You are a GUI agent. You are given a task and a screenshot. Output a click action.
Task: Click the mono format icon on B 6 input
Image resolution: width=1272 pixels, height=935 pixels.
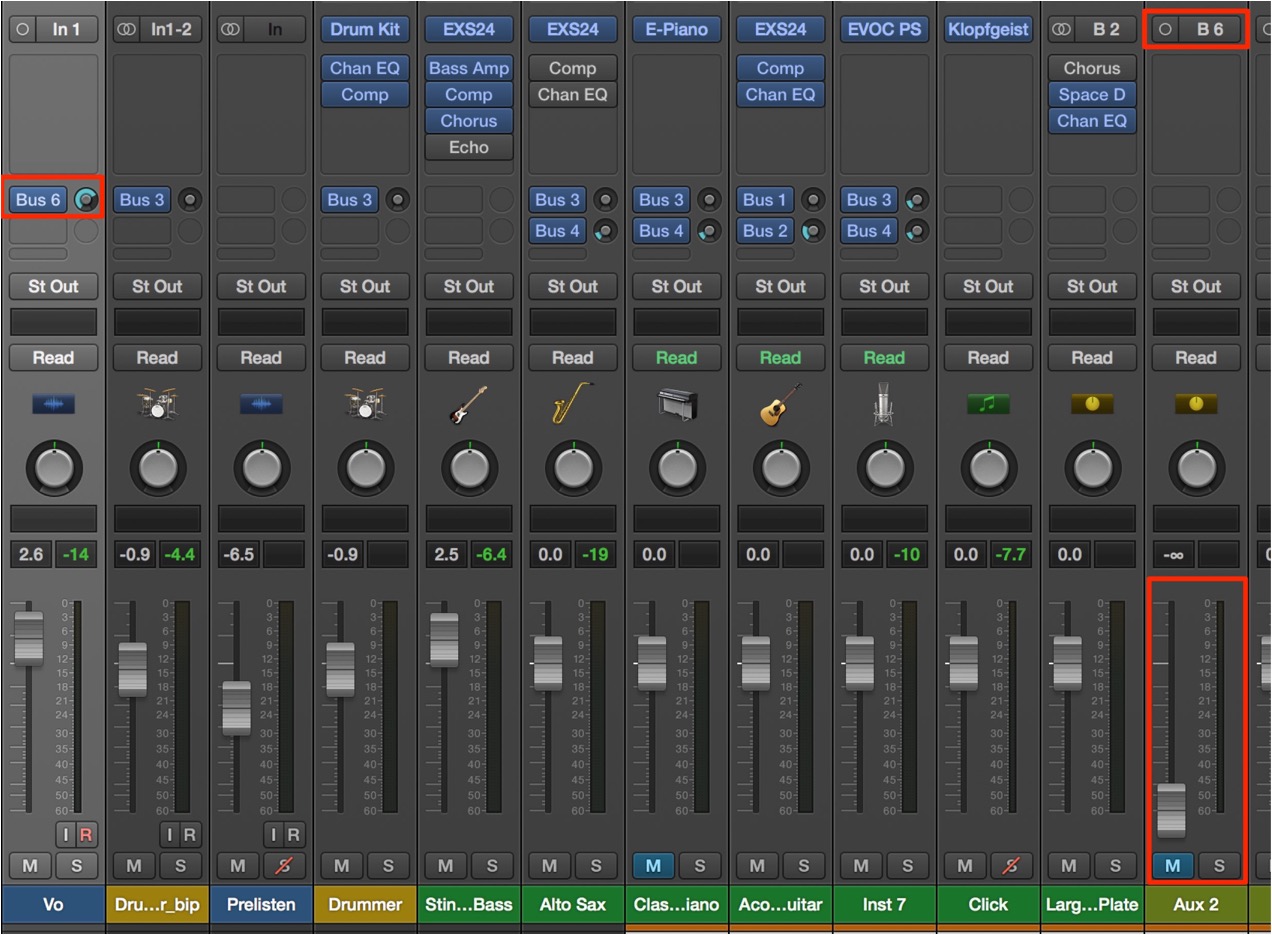[x=1165, y=29]
